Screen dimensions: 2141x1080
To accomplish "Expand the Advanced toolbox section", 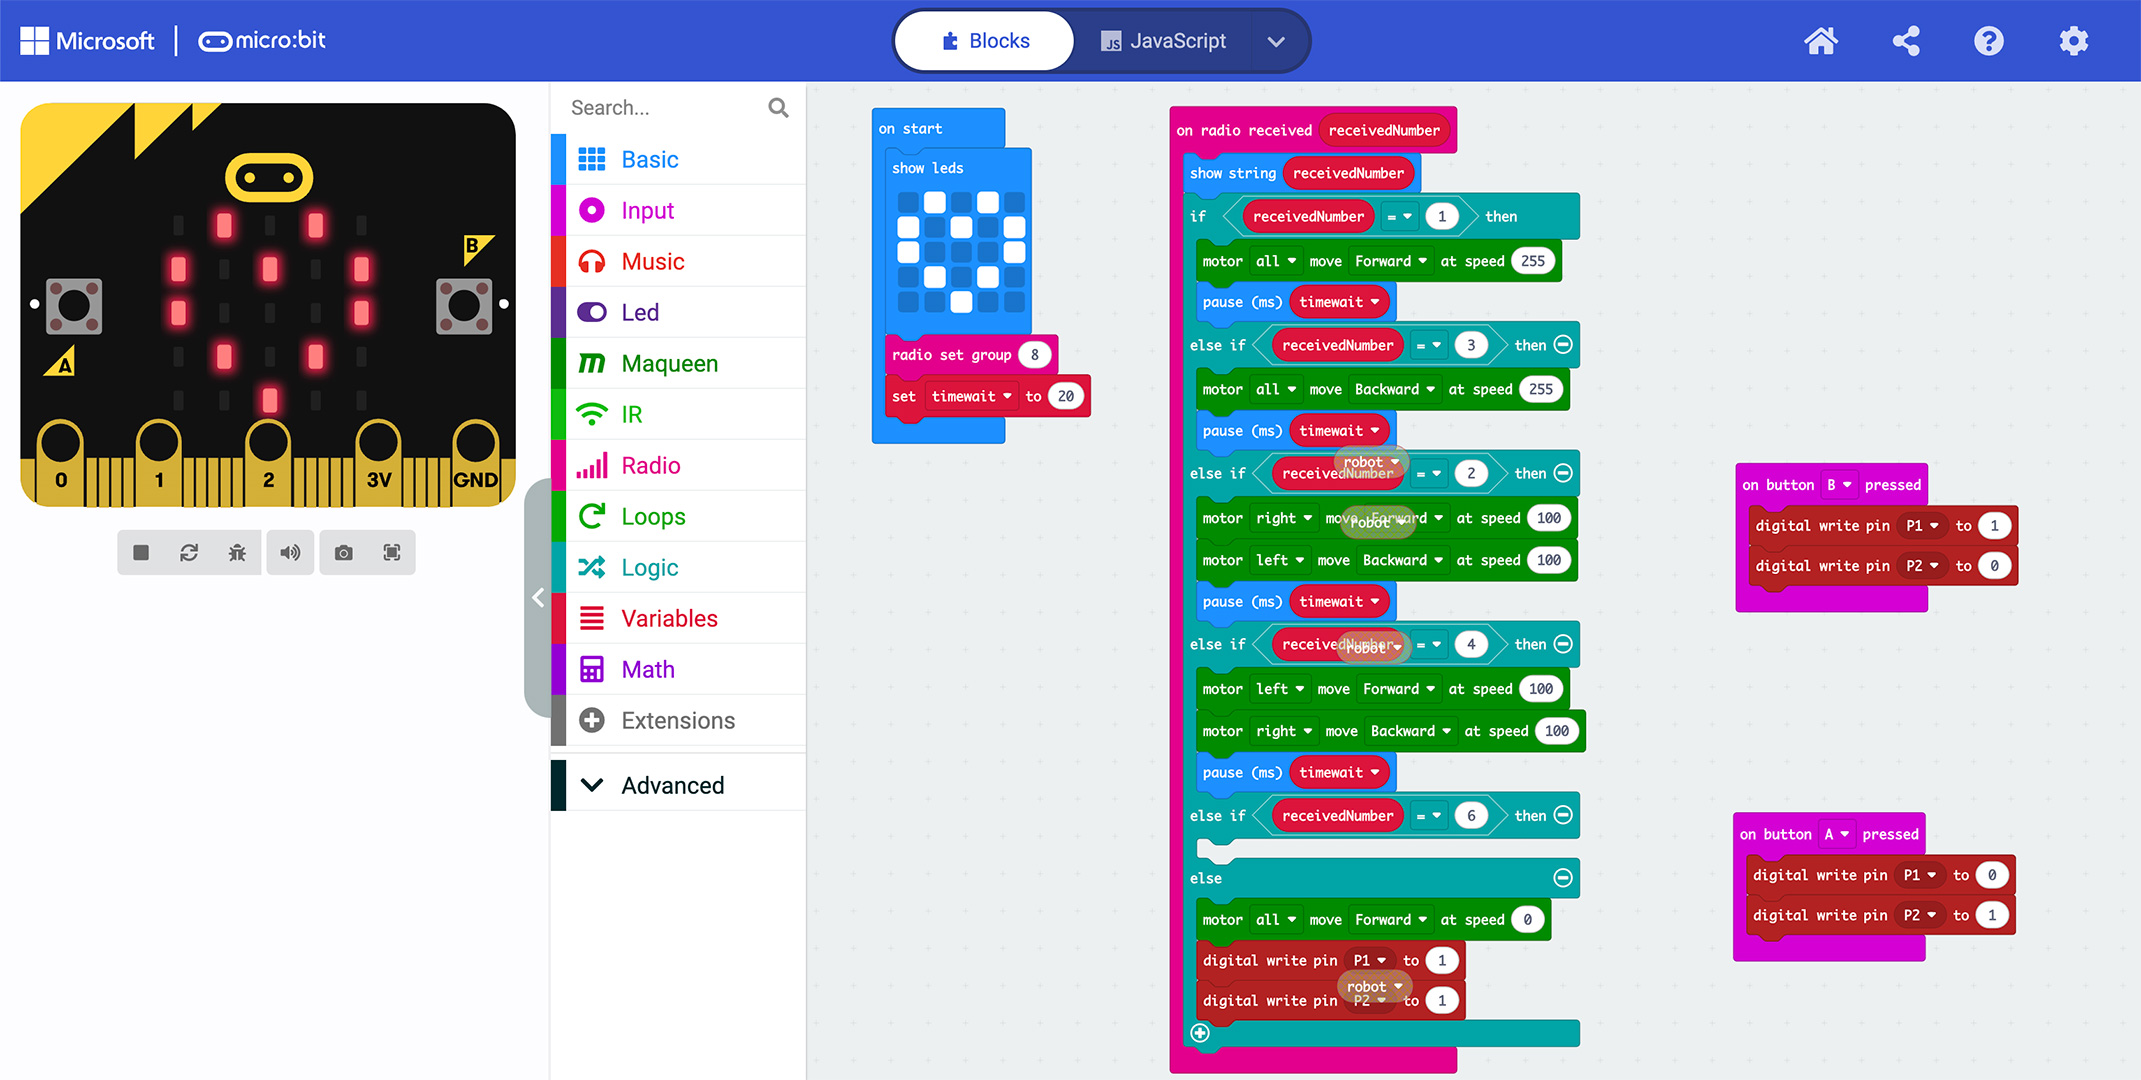I will pos(672,785).
